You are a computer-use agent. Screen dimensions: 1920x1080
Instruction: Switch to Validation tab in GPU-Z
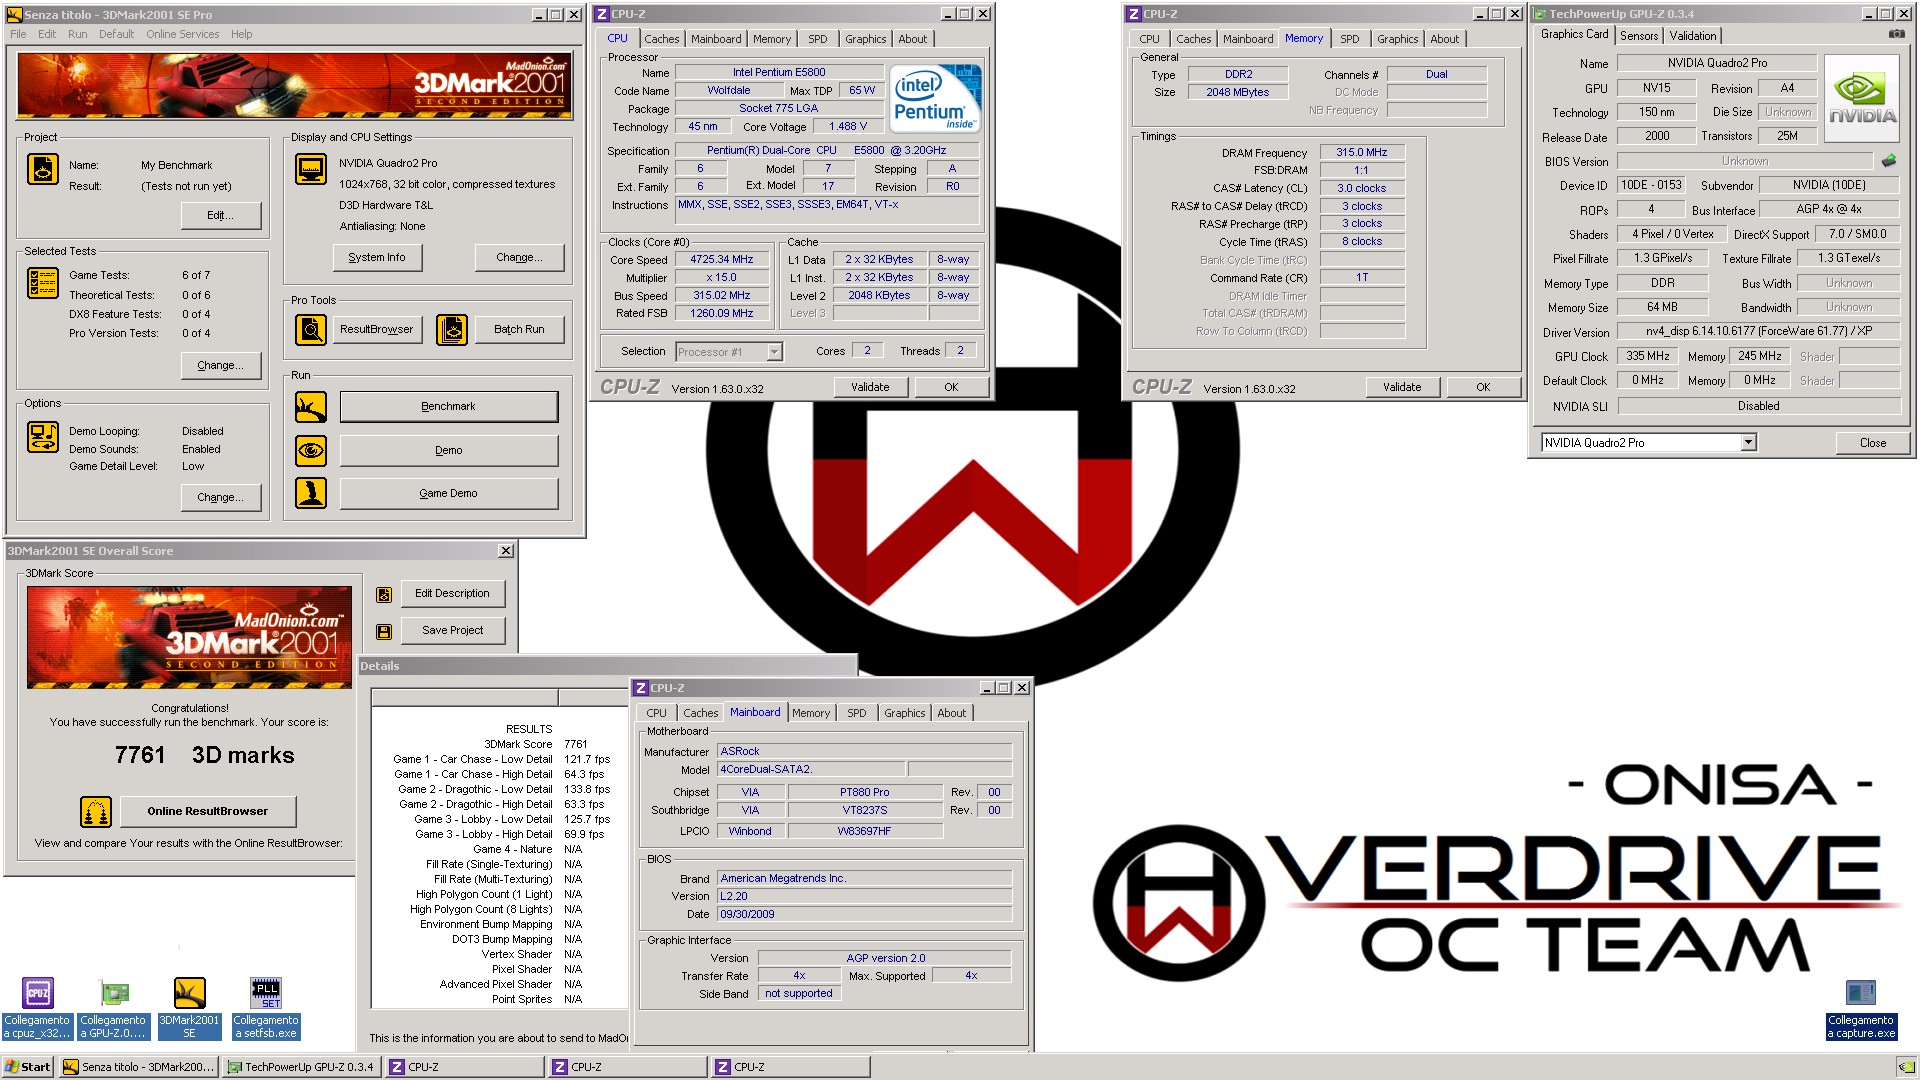[1692, 35]
